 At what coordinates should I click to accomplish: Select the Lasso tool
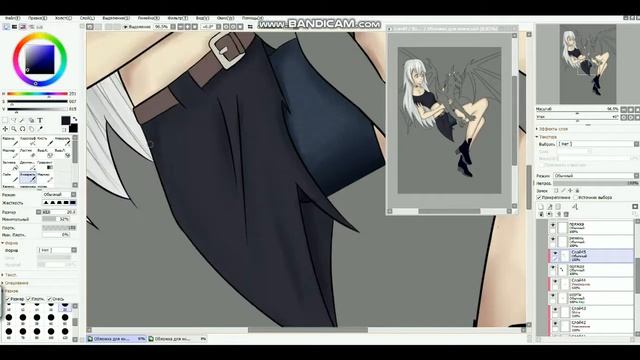13,120
